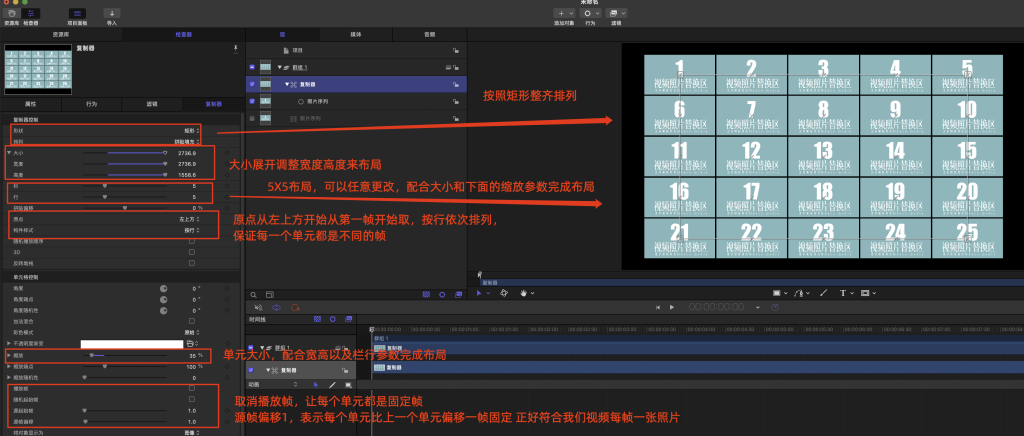Switch to the 行为 Behaviors inspector tab
This screenshot has height=436, width=1024.
click(x=92, y=103)
